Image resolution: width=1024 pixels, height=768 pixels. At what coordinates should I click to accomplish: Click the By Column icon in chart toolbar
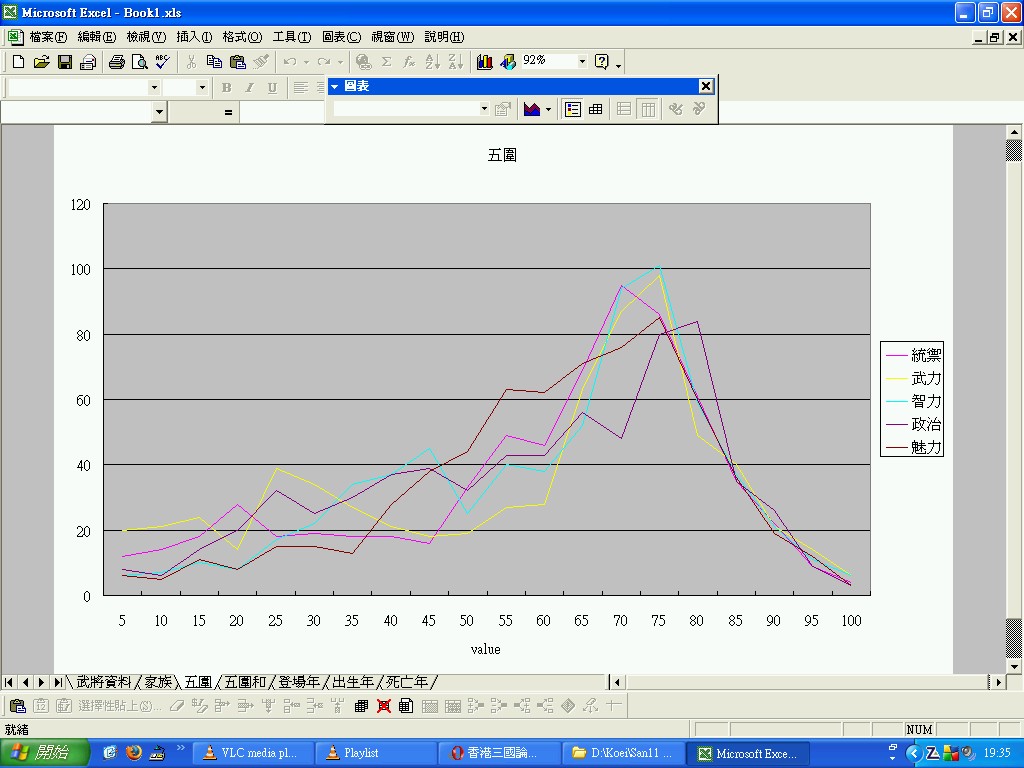point(648,110)
